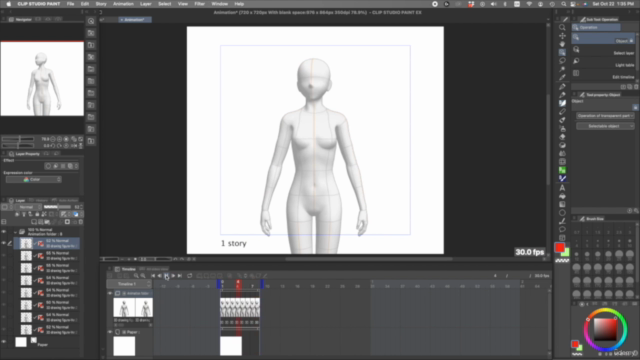Image resolution: width=640 pixels, height=360 pixels.
Task: Toggle clip to layer below icon
Action: [x=17, y=214]
